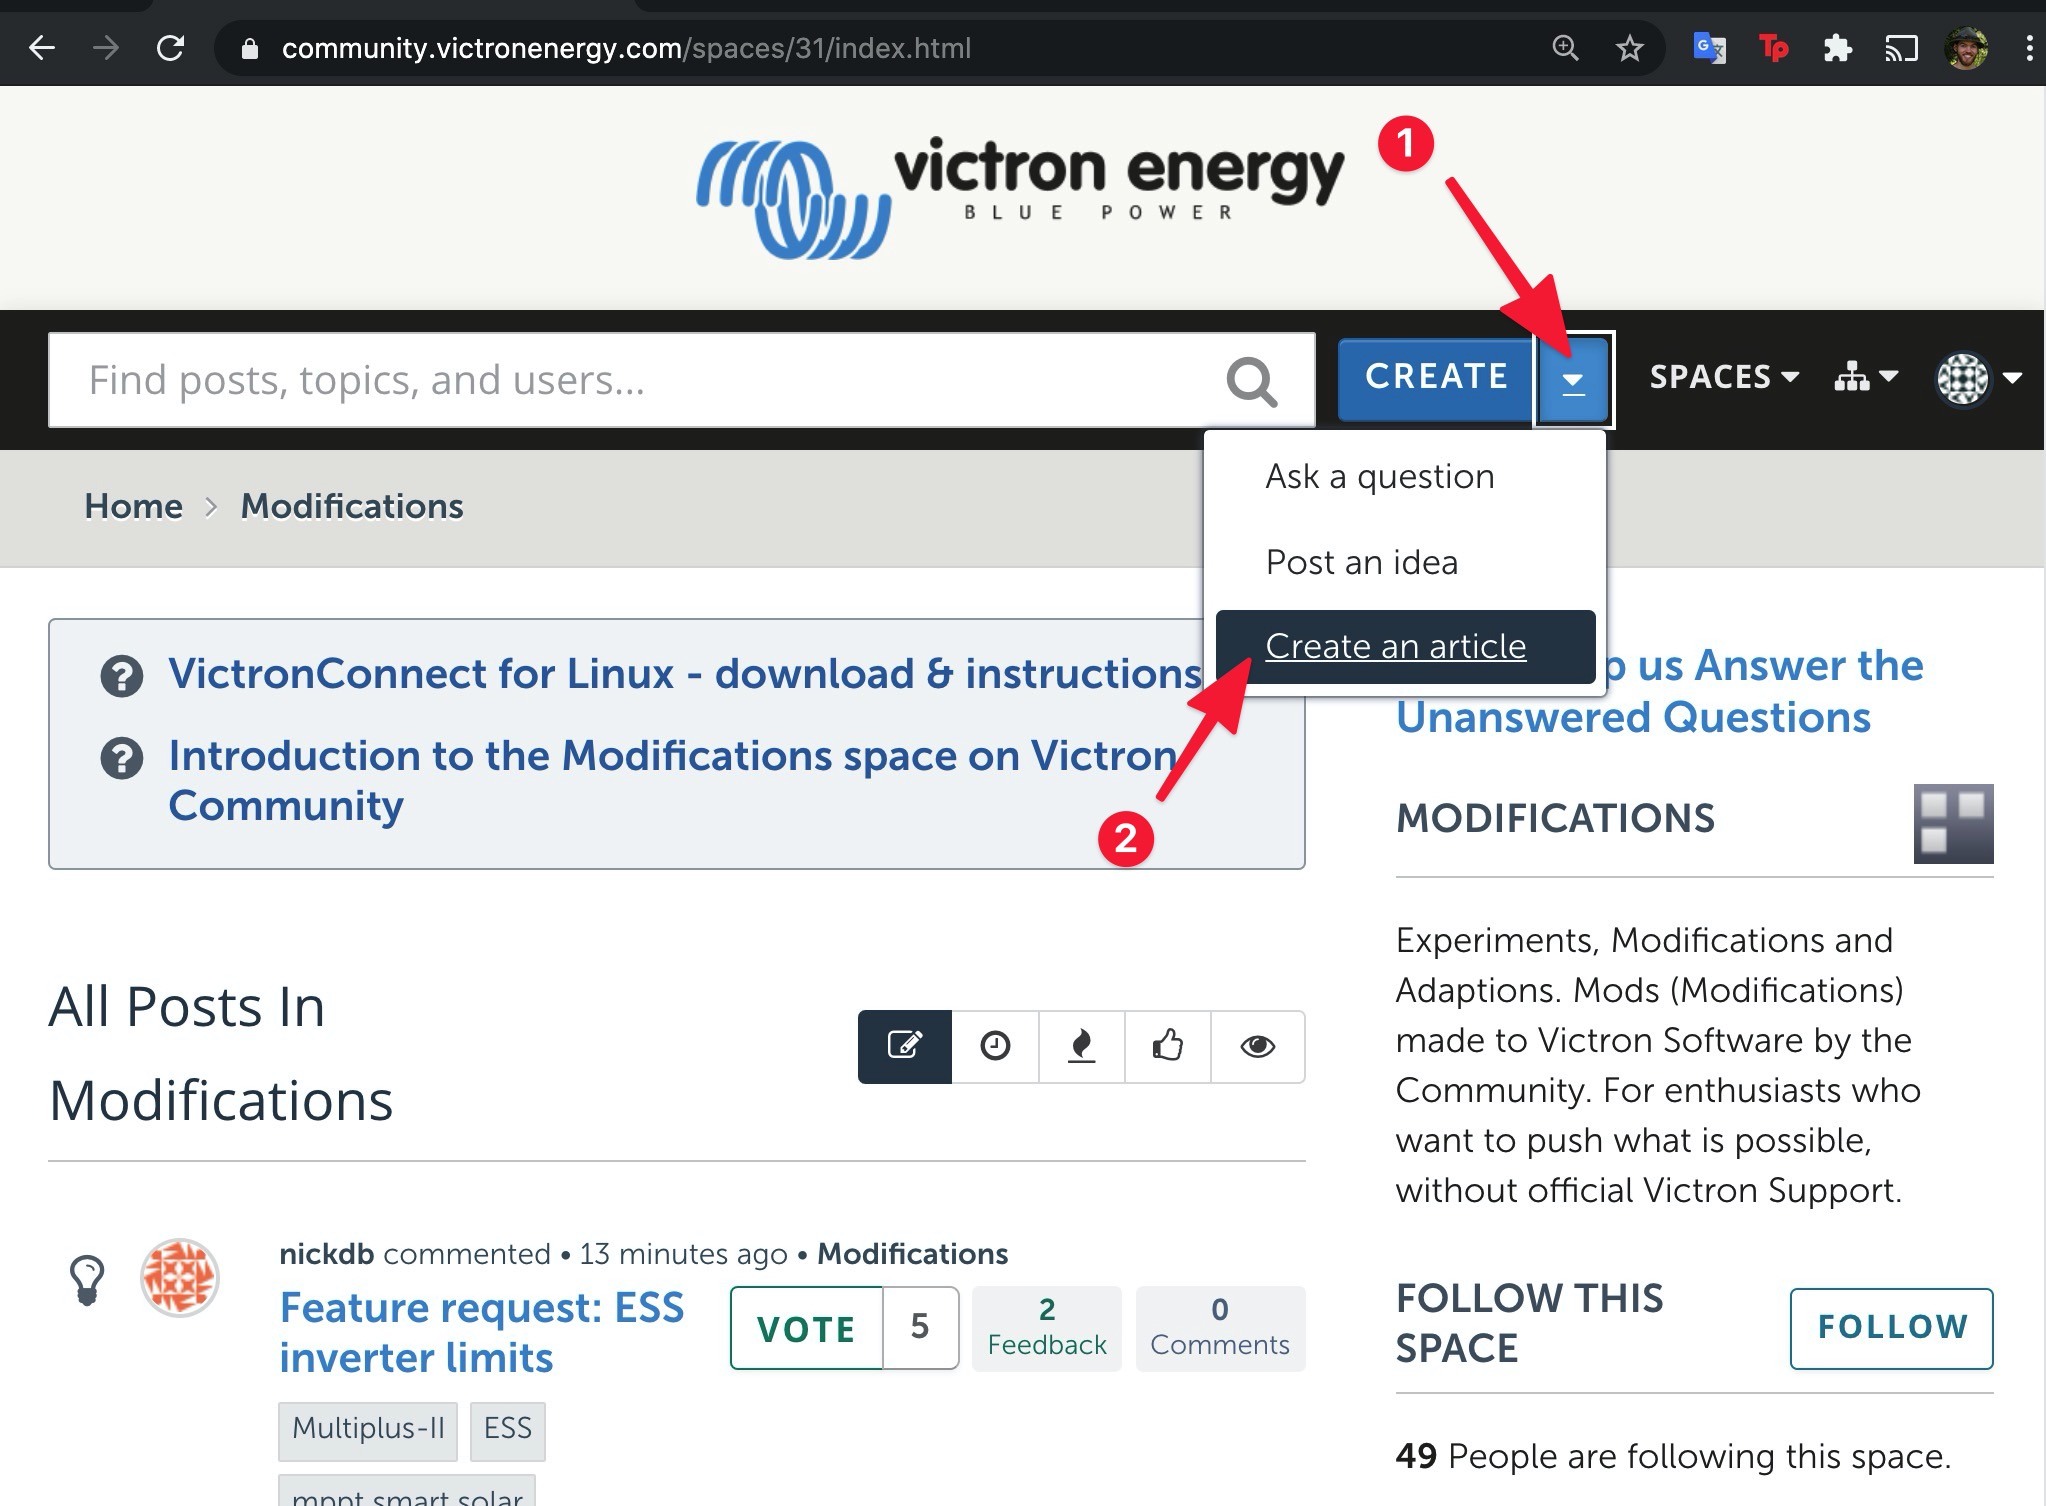
Task: Sort posts by thumbs-up votes icon
Action: coord(1168,1046)
